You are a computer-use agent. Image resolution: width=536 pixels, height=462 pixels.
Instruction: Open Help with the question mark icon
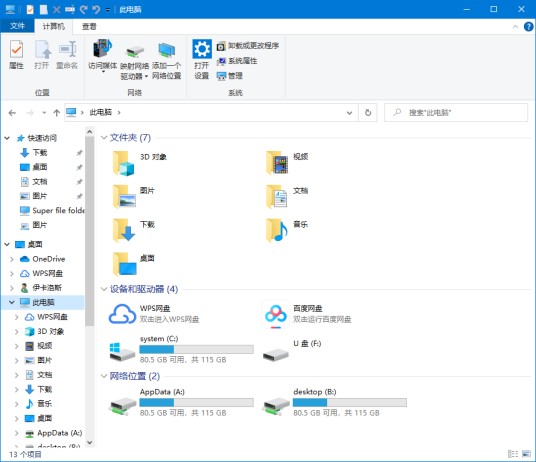point(528,26)
